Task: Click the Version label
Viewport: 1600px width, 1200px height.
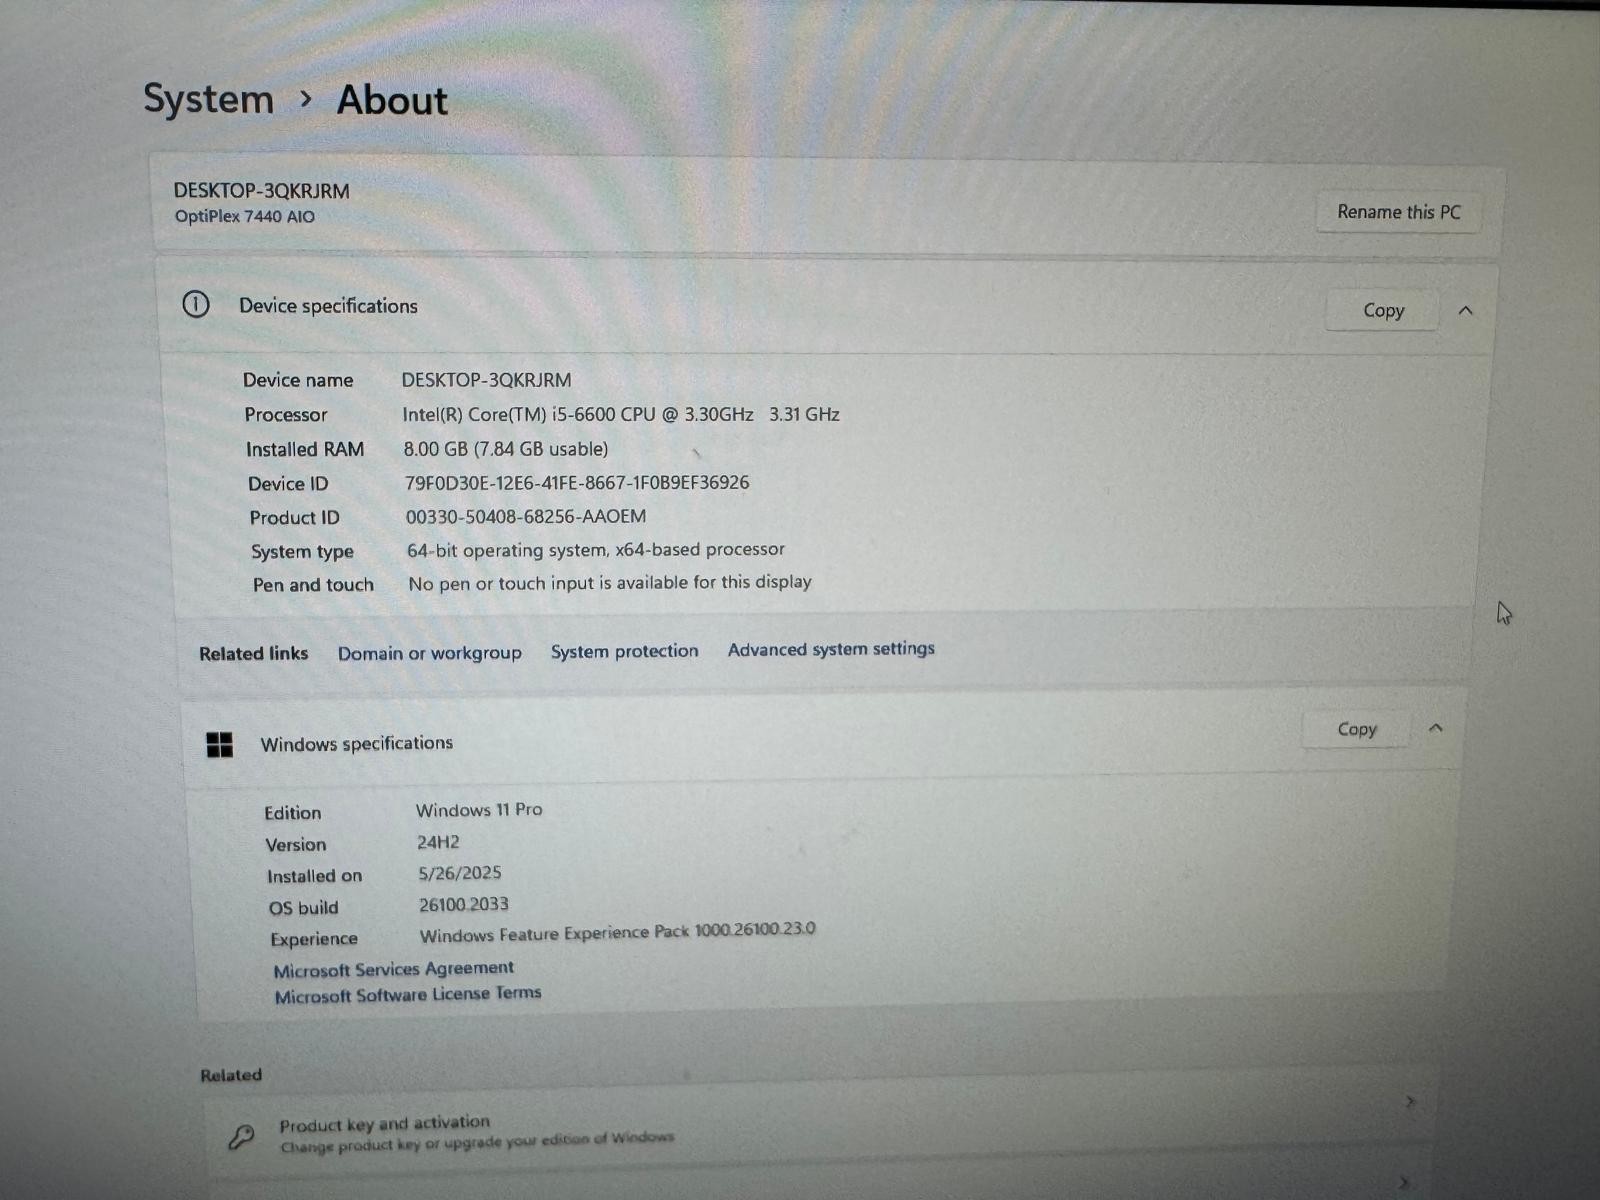Action: (x=296, y=845)
